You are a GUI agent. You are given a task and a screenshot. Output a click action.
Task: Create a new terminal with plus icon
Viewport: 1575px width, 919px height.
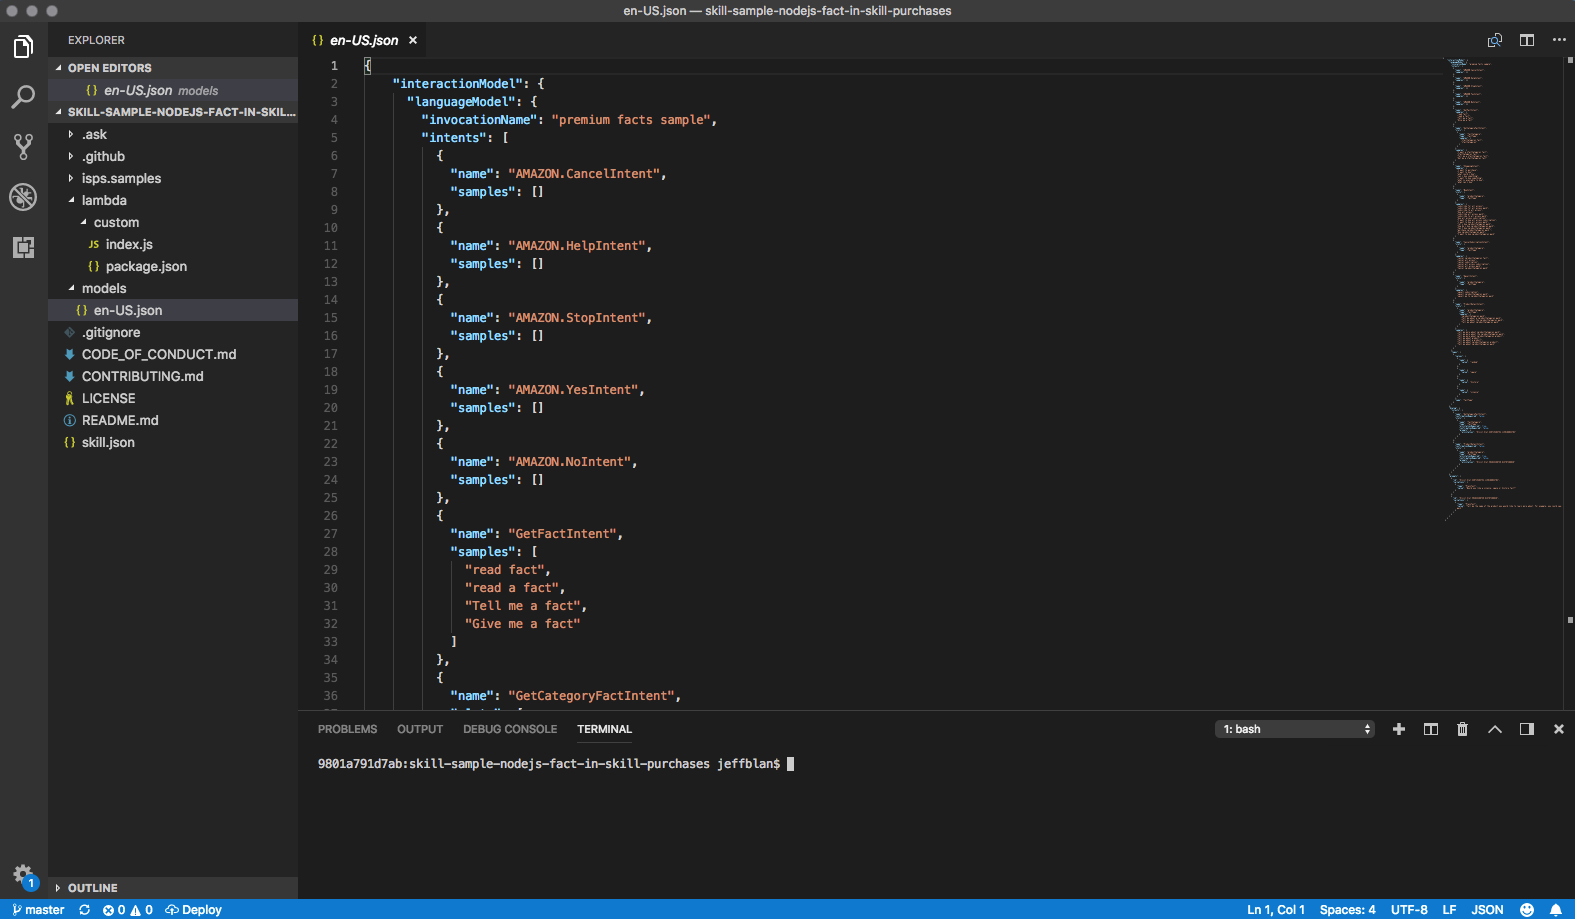coord(1399,729)
